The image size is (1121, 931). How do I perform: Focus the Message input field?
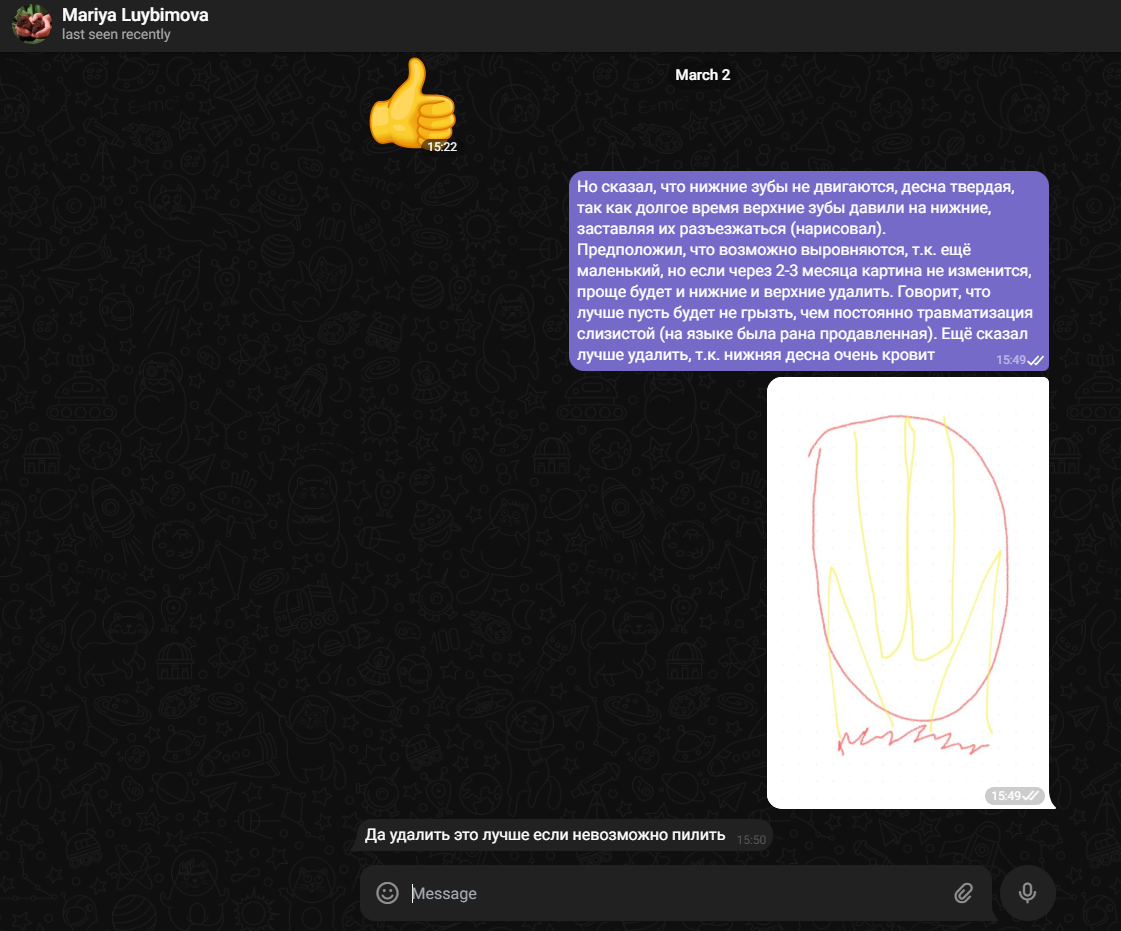[670, 893]
